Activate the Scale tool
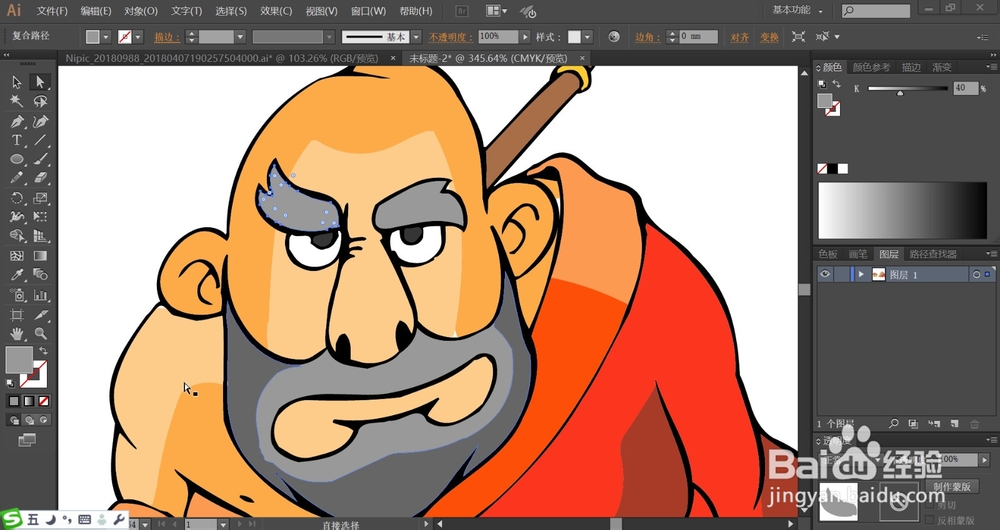Image resolution: width=1000 pixels, height=530 pixels. click(x=40, y=198)
